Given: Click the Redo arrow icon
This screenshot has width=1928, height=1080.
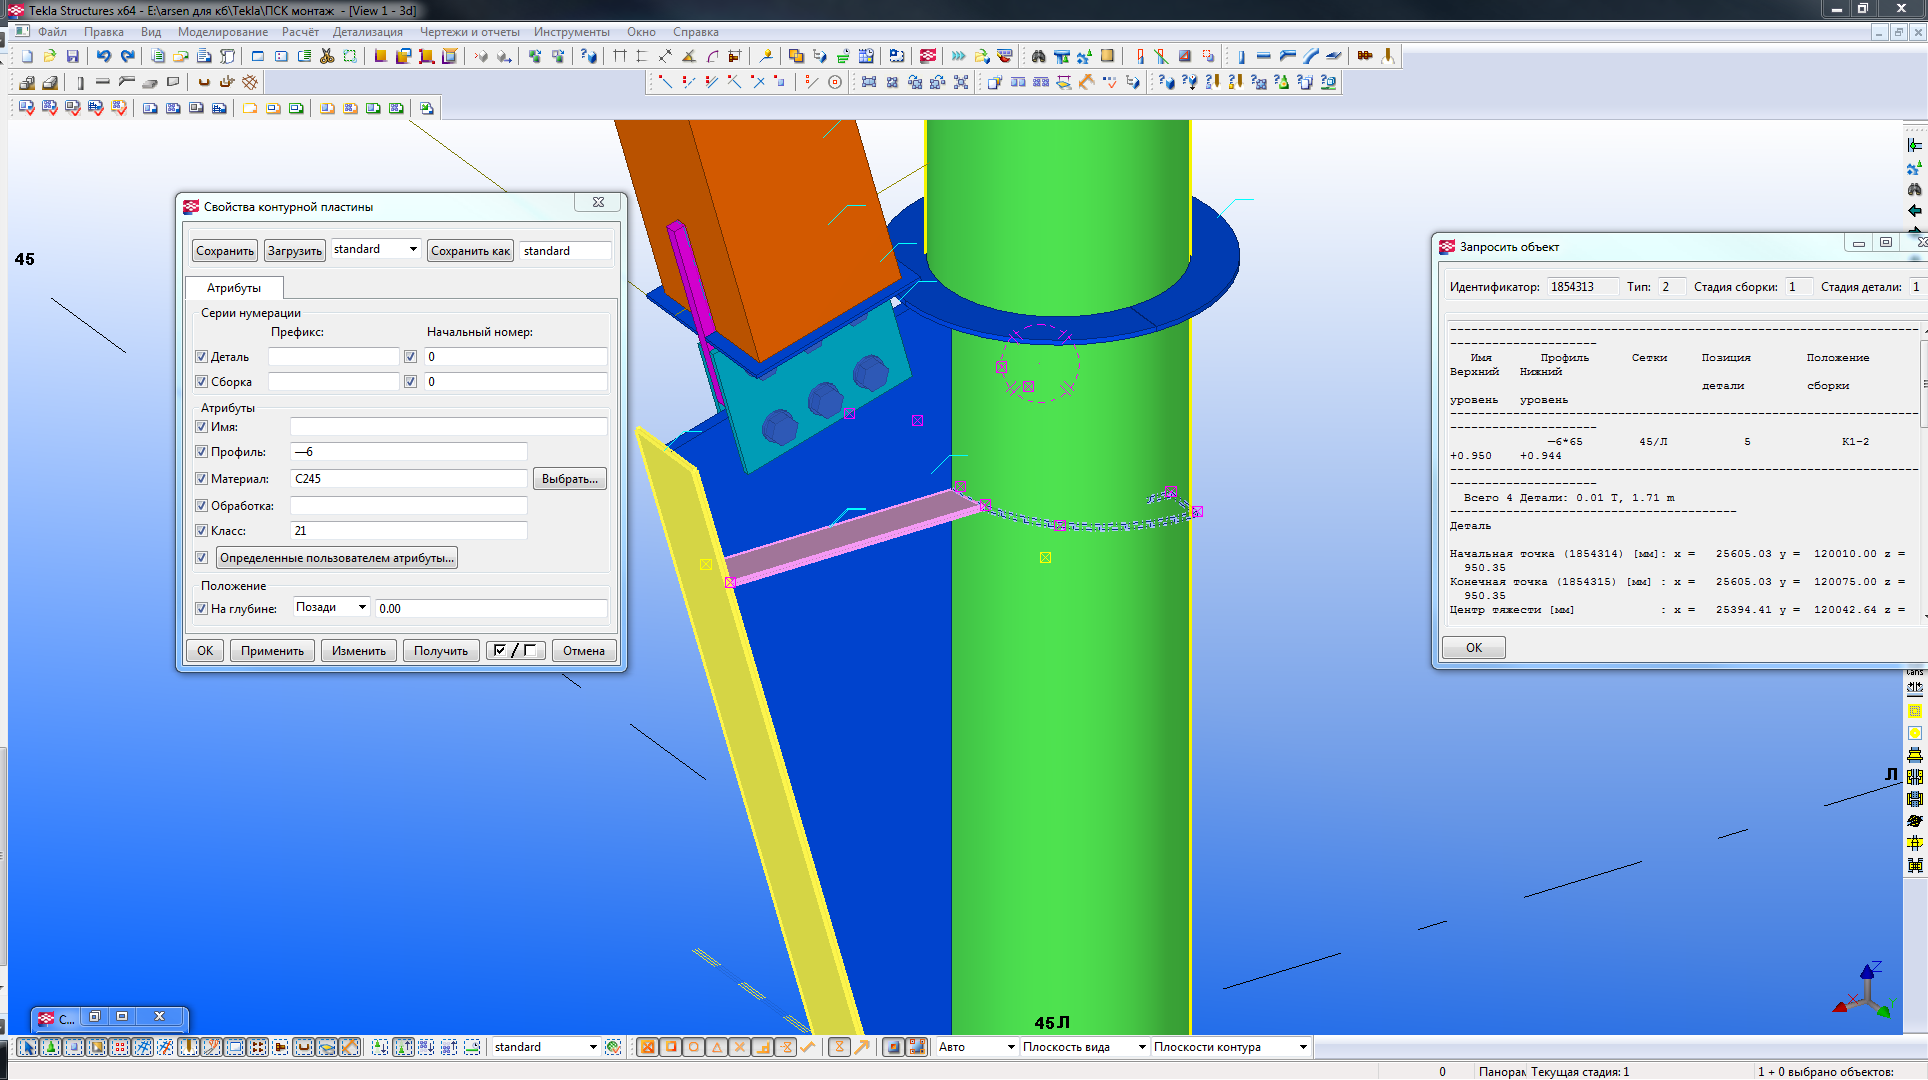Looking at the screenshot, I should (x=127, y=56).
